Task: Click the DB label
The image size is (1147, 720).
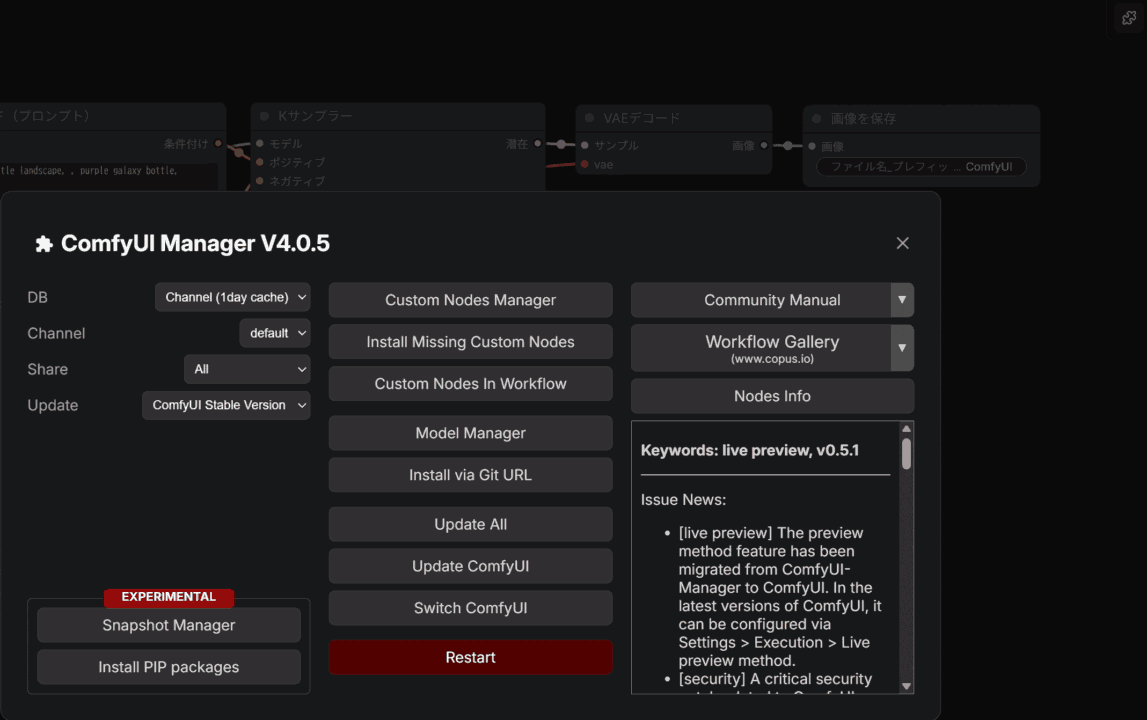Action: point(37,298)
